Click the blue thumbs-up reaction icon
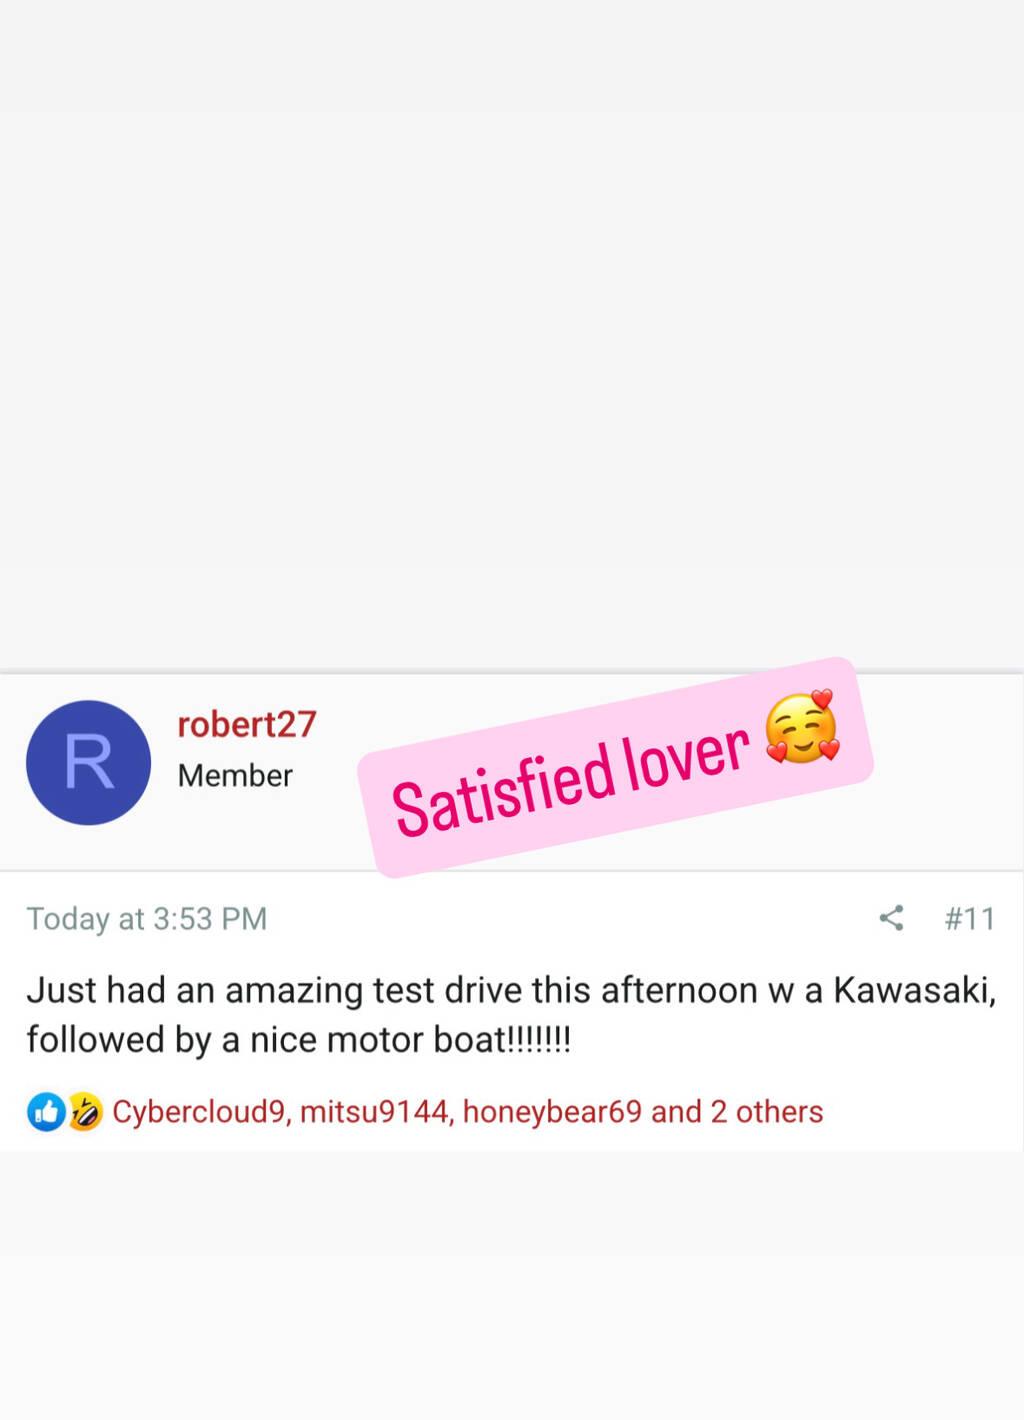 (x=46, y=1111)
